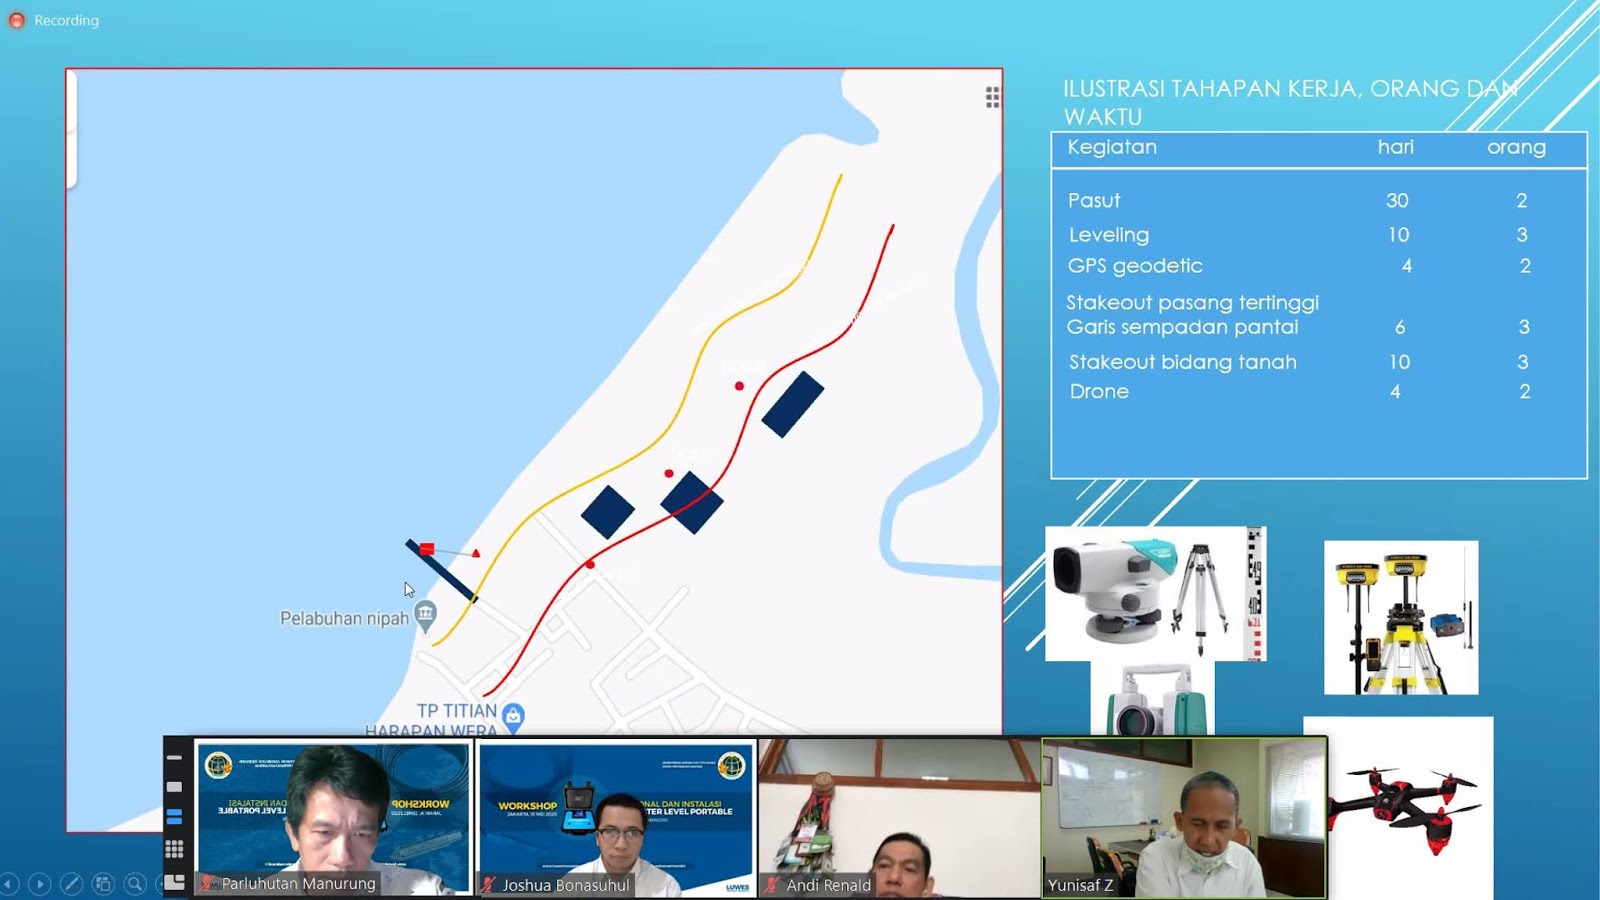
Task: Go to the previous slide arrow
Action: click(9, 884)
